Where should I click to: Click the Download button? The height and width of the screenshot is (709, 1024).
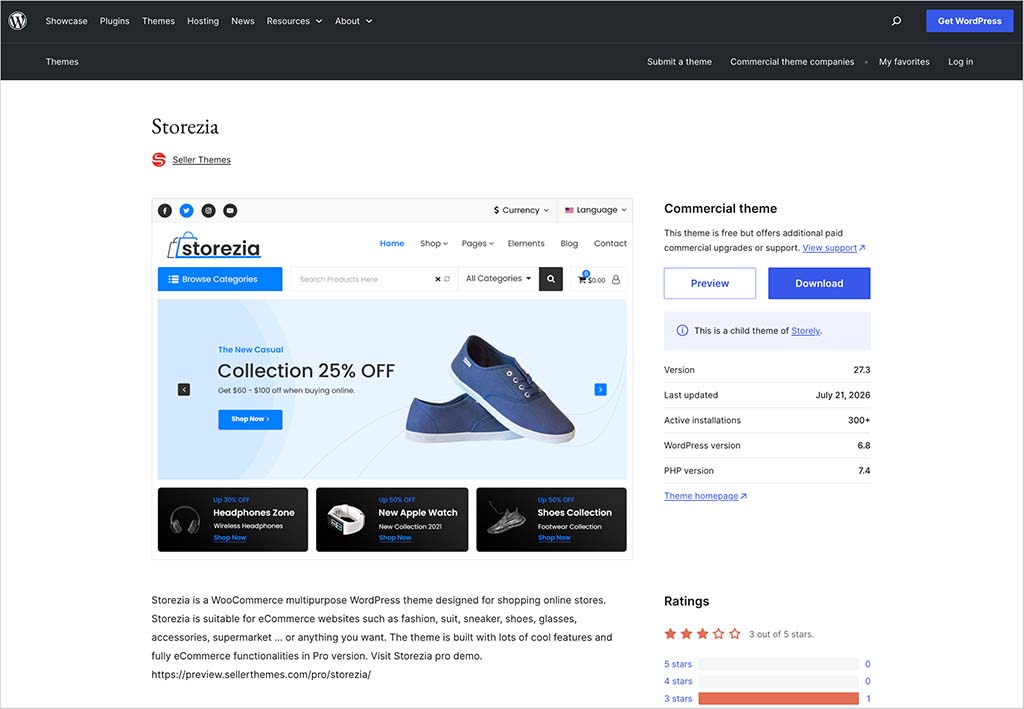(819, 283)
